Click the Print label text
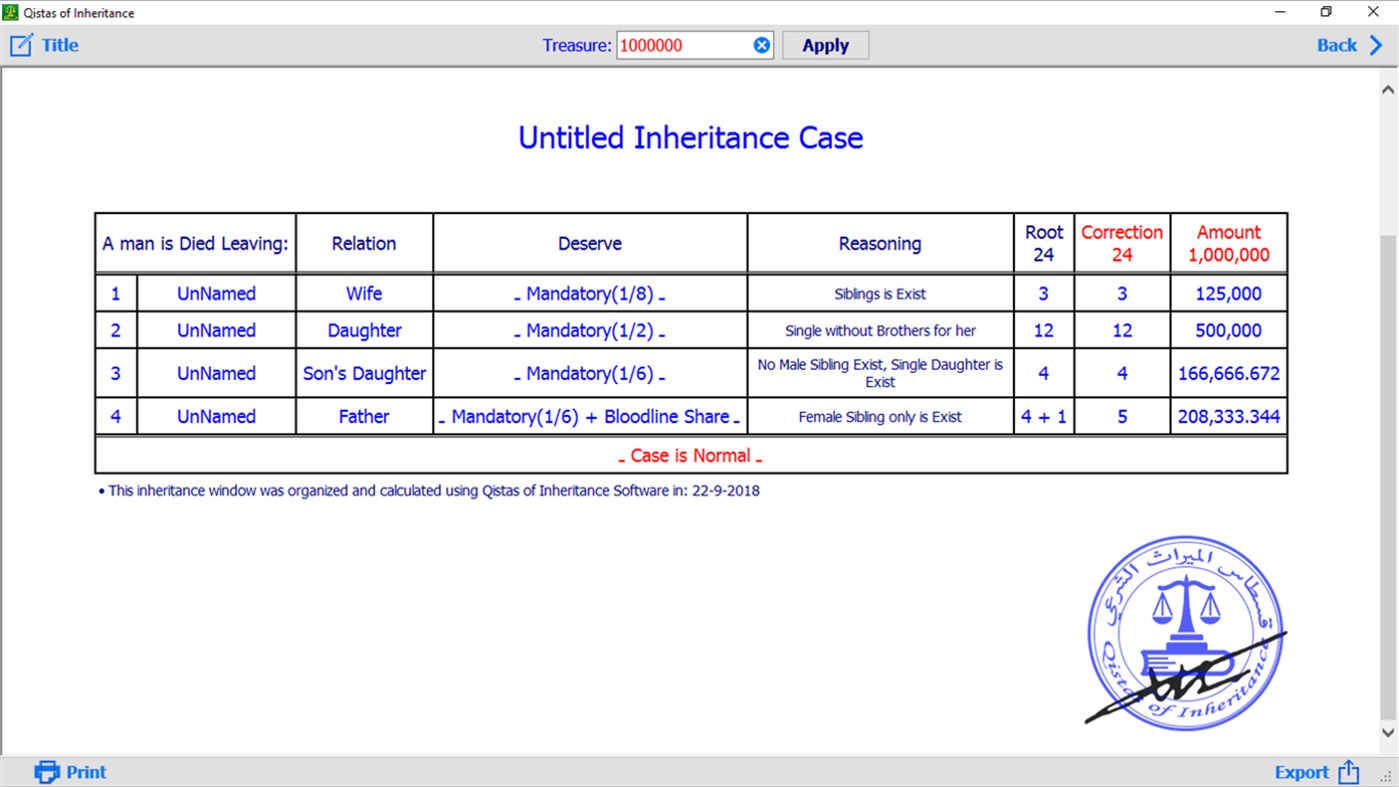Screen dimensions: 1399x787 pyautogui.click(x=85, y=771)
